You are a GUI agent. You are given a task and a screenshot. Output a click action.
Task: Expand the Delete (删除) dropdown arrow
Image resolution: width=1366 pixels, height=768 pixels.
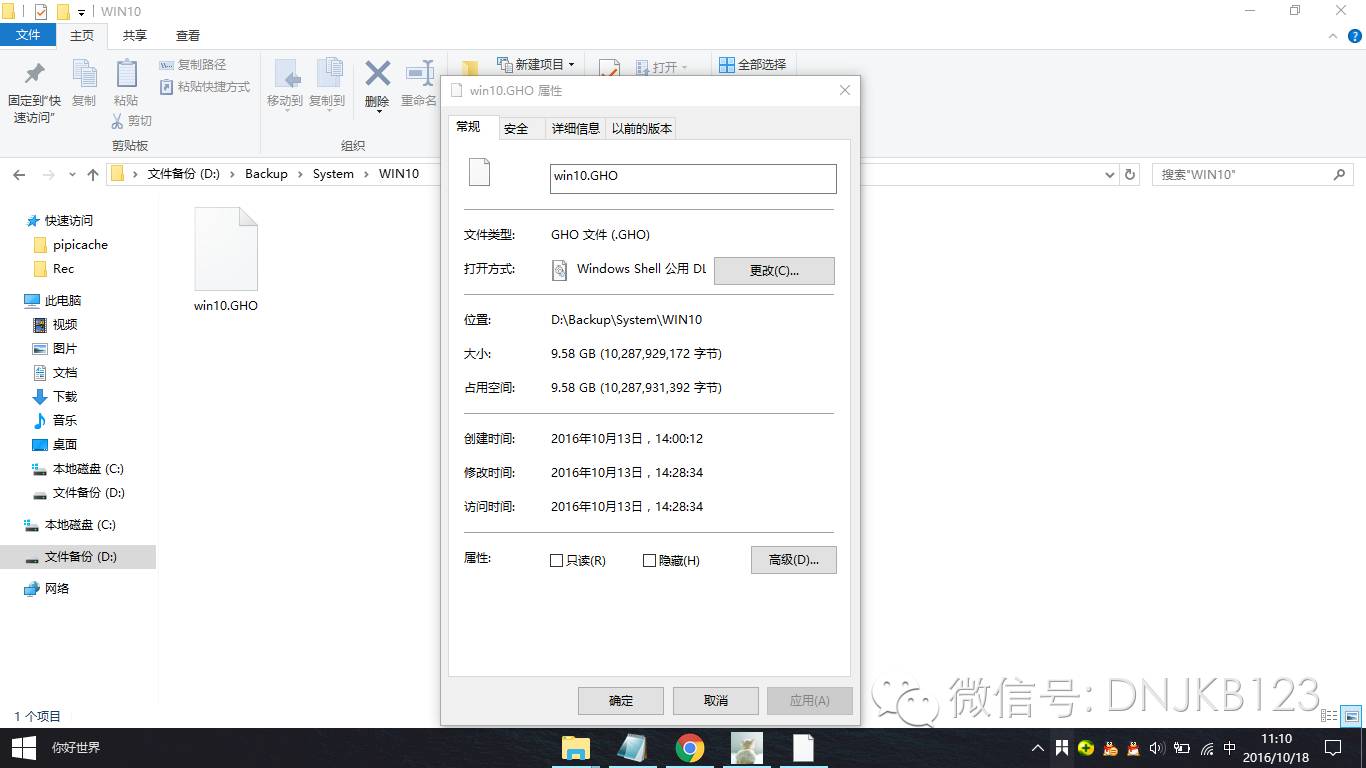pos(378,111)
